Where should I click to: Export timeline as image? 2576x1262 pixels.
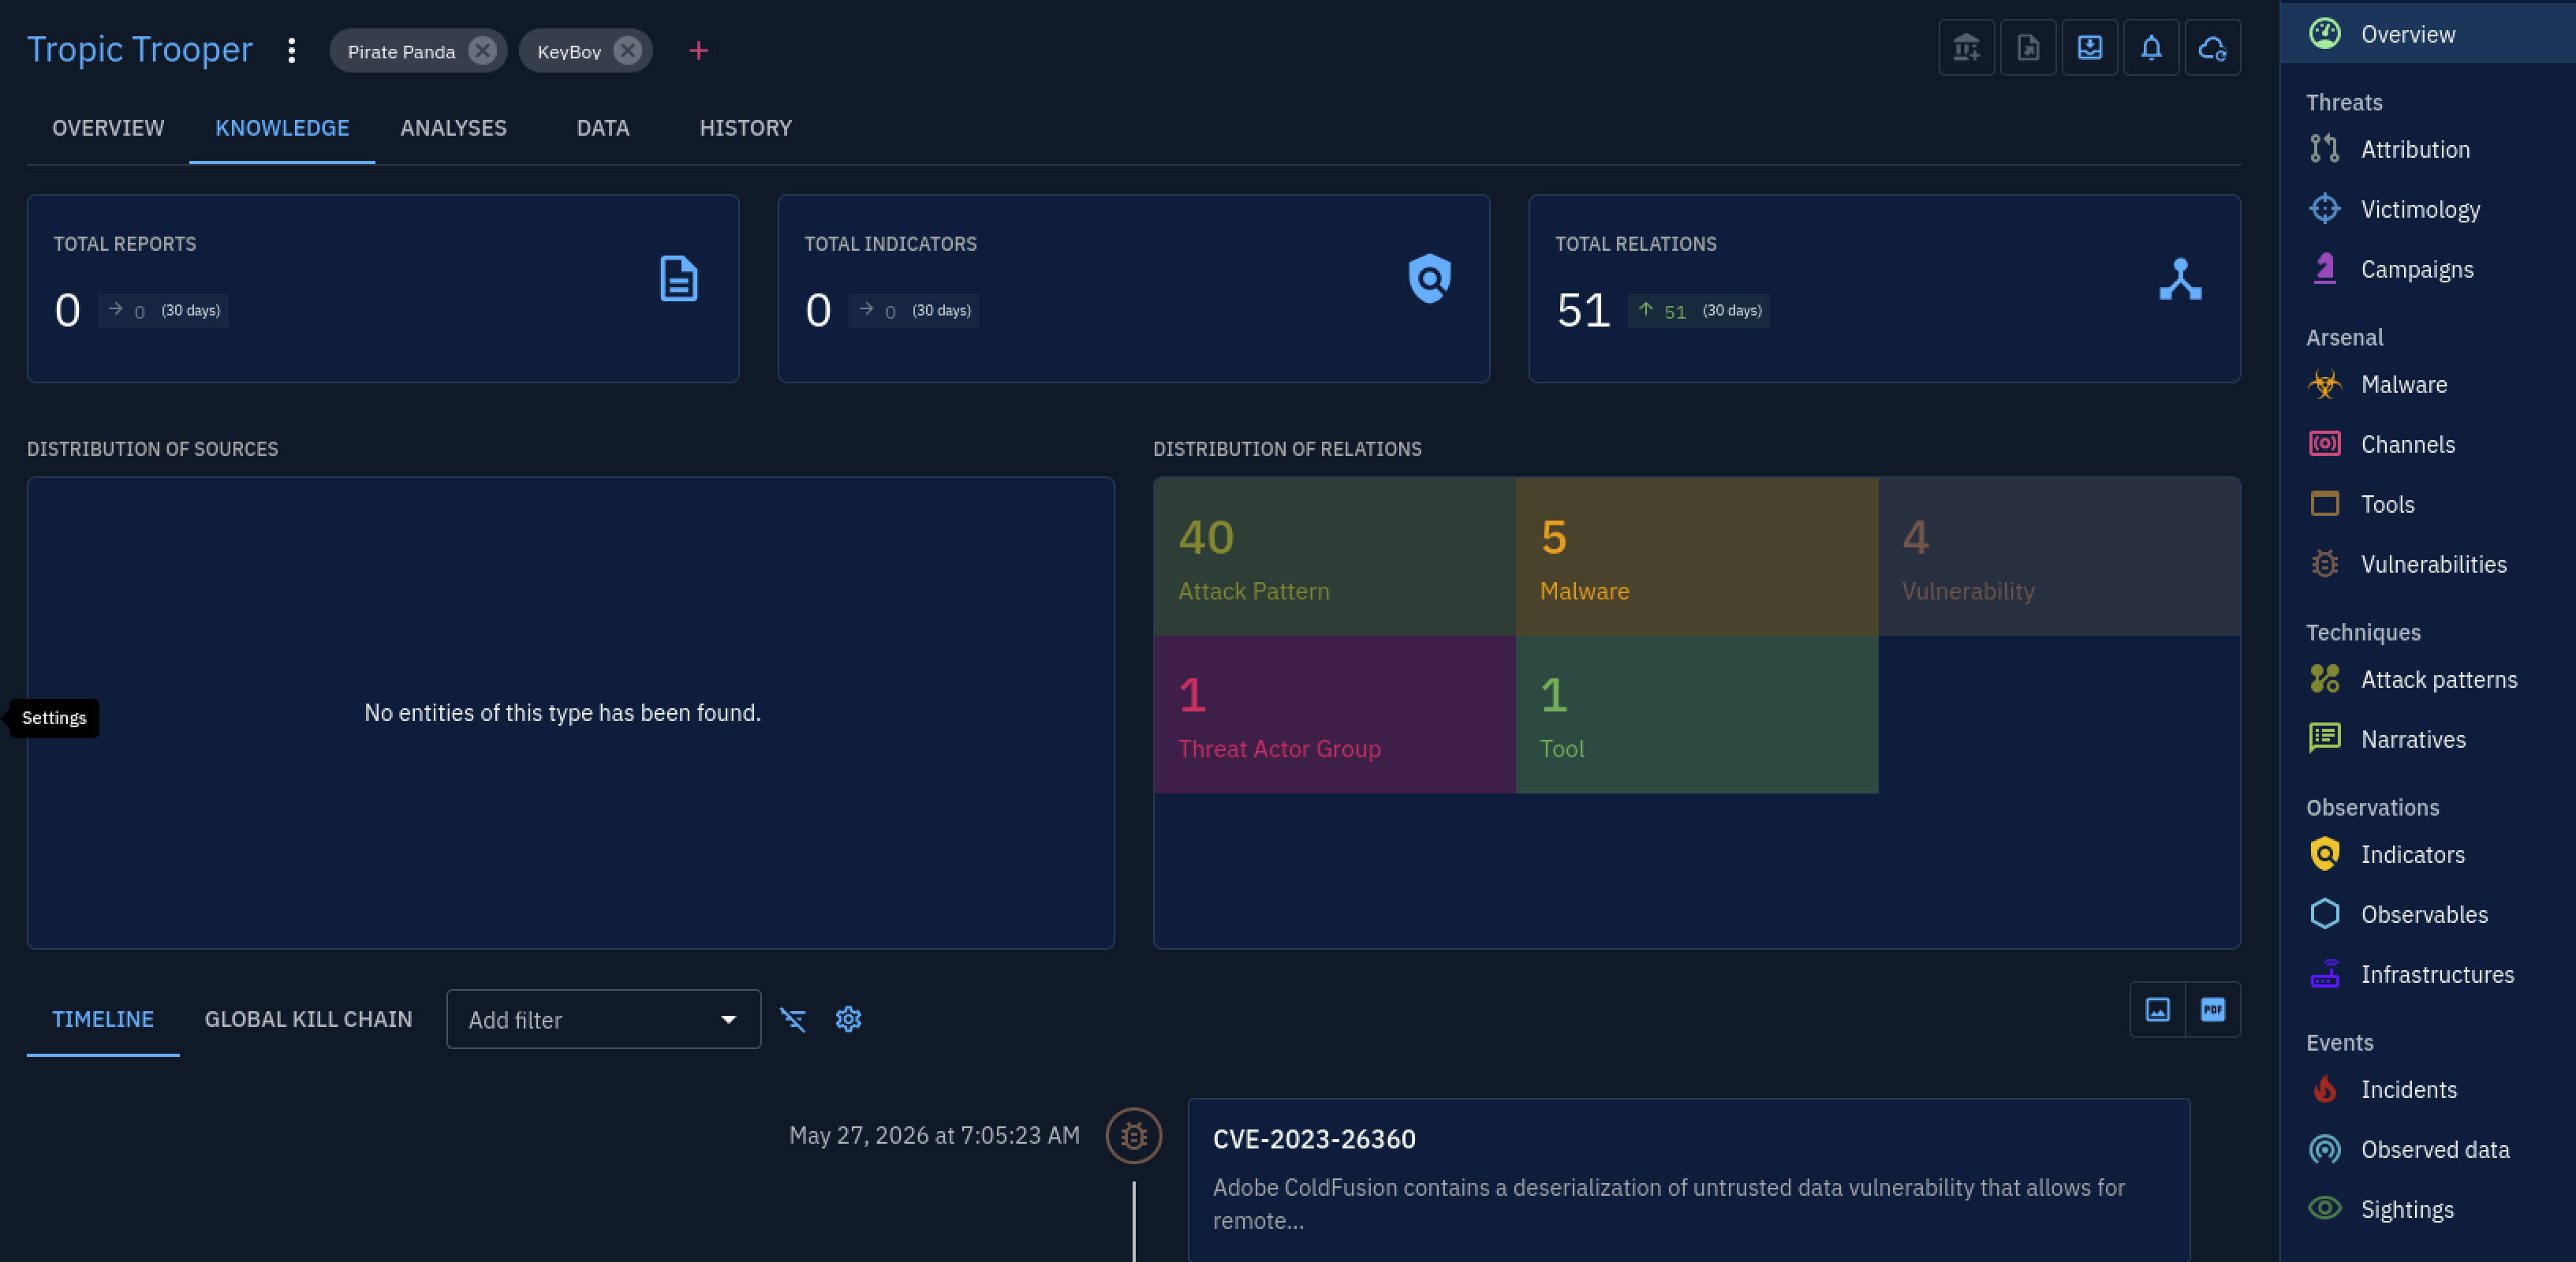click(2158, 1010)
